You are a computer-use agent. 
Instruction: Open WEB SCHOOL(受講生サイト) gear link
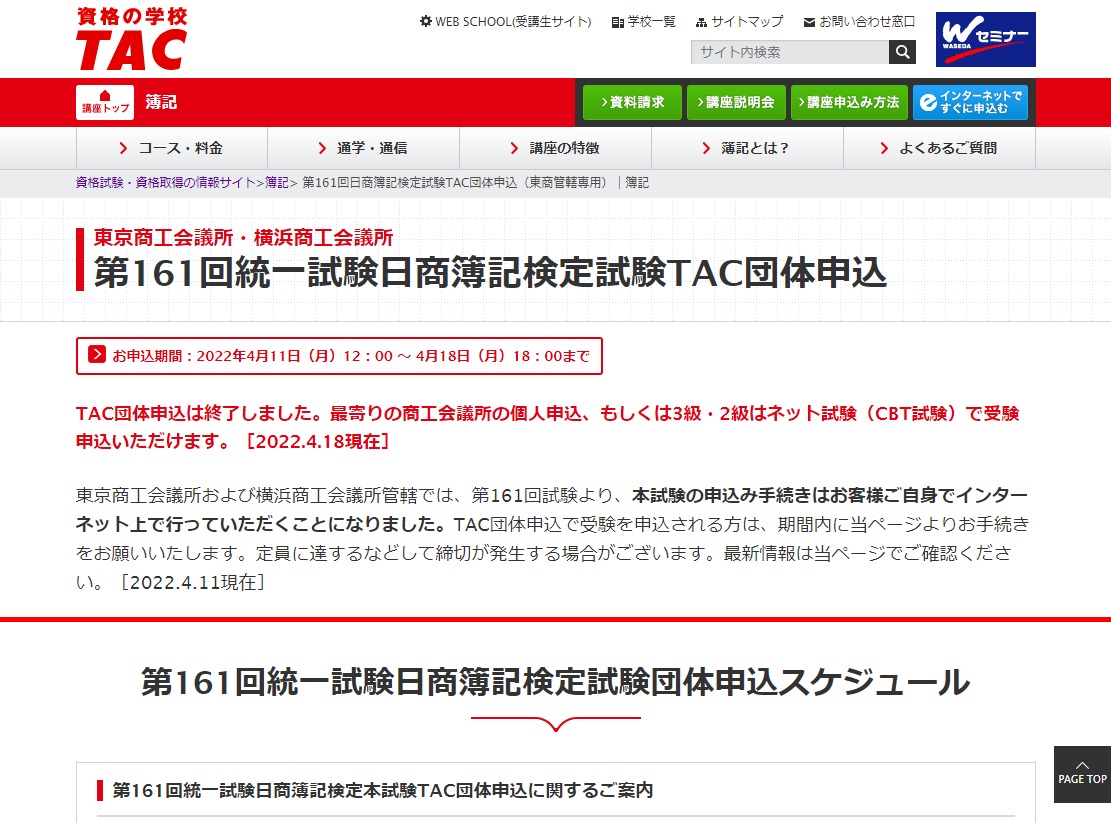point(505,21)
